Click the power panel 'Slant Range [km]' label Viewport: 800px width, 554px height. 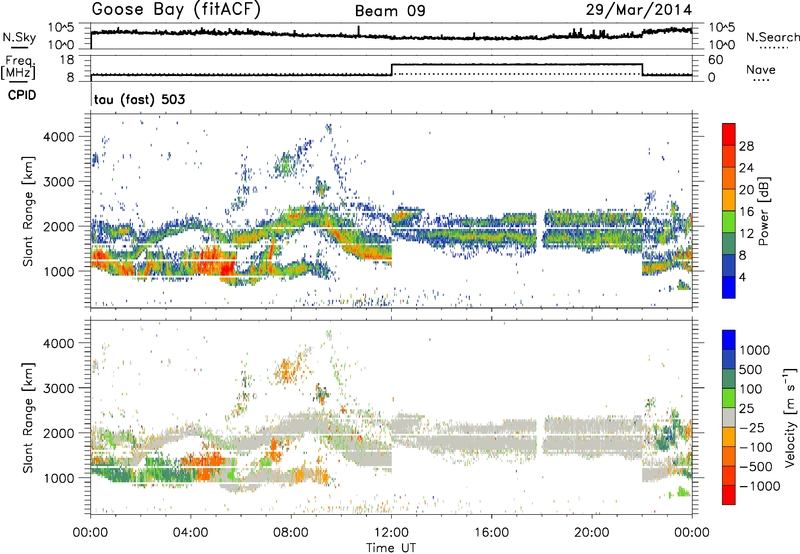(28, 211)
